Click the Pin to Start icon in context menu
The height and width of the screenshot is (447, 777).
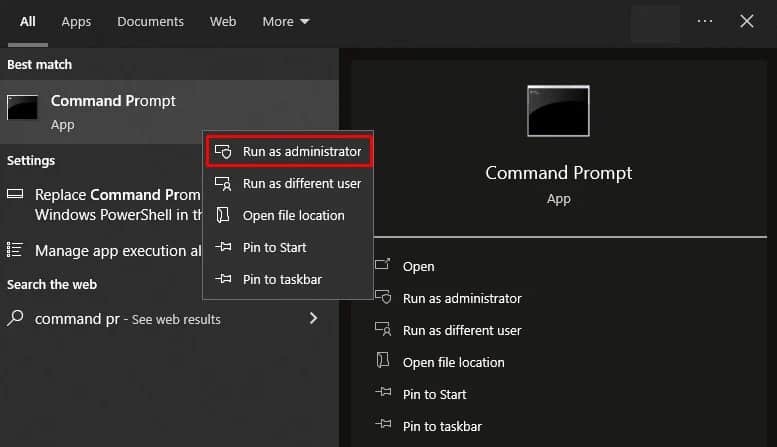tap(223, 247)
